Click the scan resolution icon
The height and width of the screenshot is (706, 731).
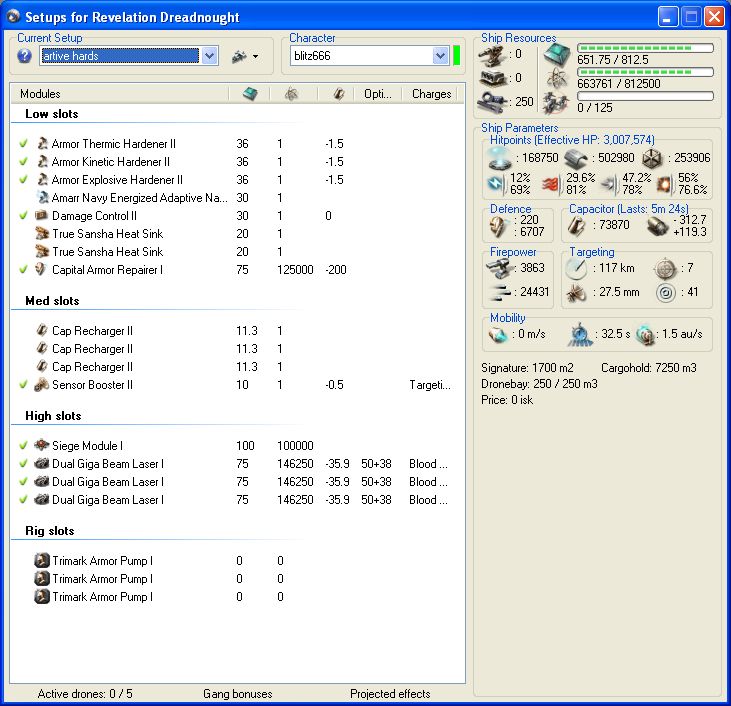point(576,293)
